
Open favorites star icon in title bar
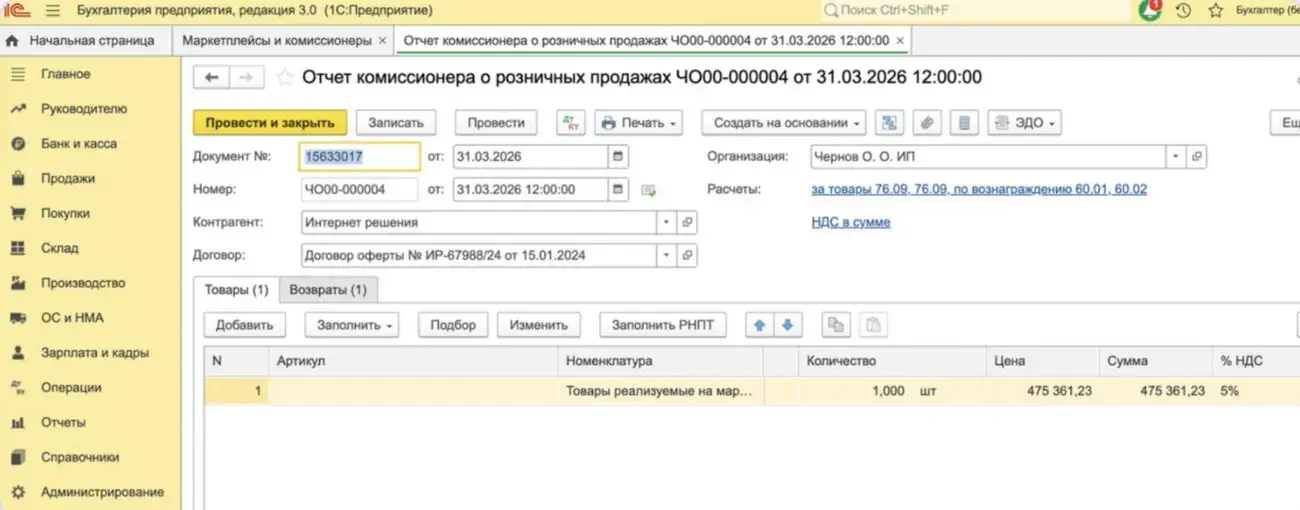(1216, 11)
